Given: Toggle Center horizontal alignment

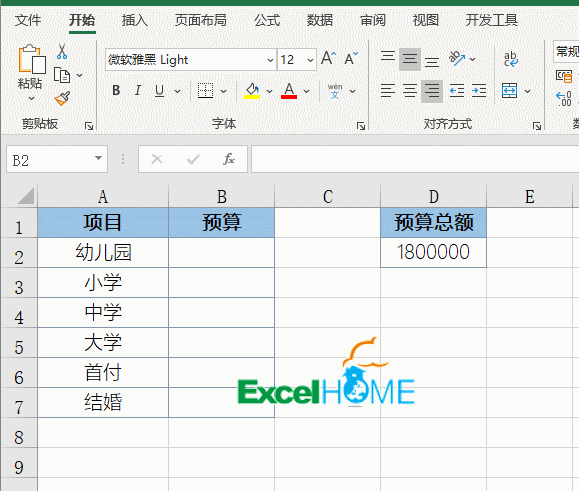Looking at the screenshot, I should 410,91.
